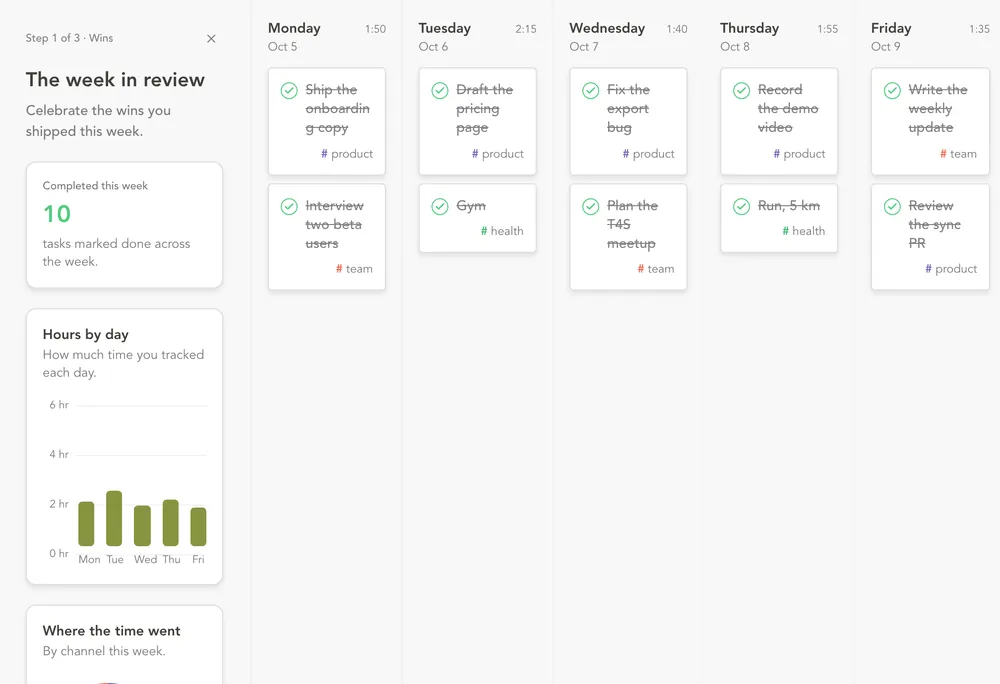Click the Oct 5 date label
1000x684 pixels.
[x=283, y=47]
